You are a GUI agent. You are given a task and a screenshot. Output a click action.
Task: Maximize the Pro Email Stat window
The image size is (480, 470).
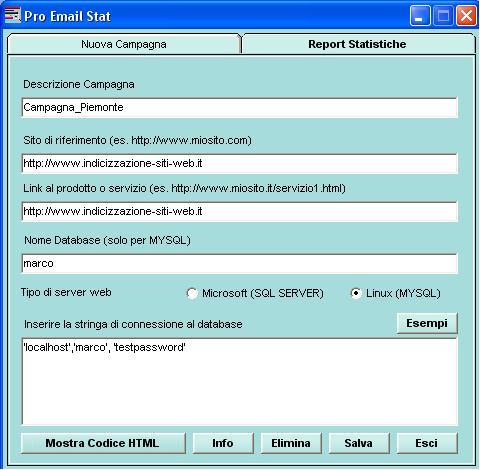[x=443, y=15]
